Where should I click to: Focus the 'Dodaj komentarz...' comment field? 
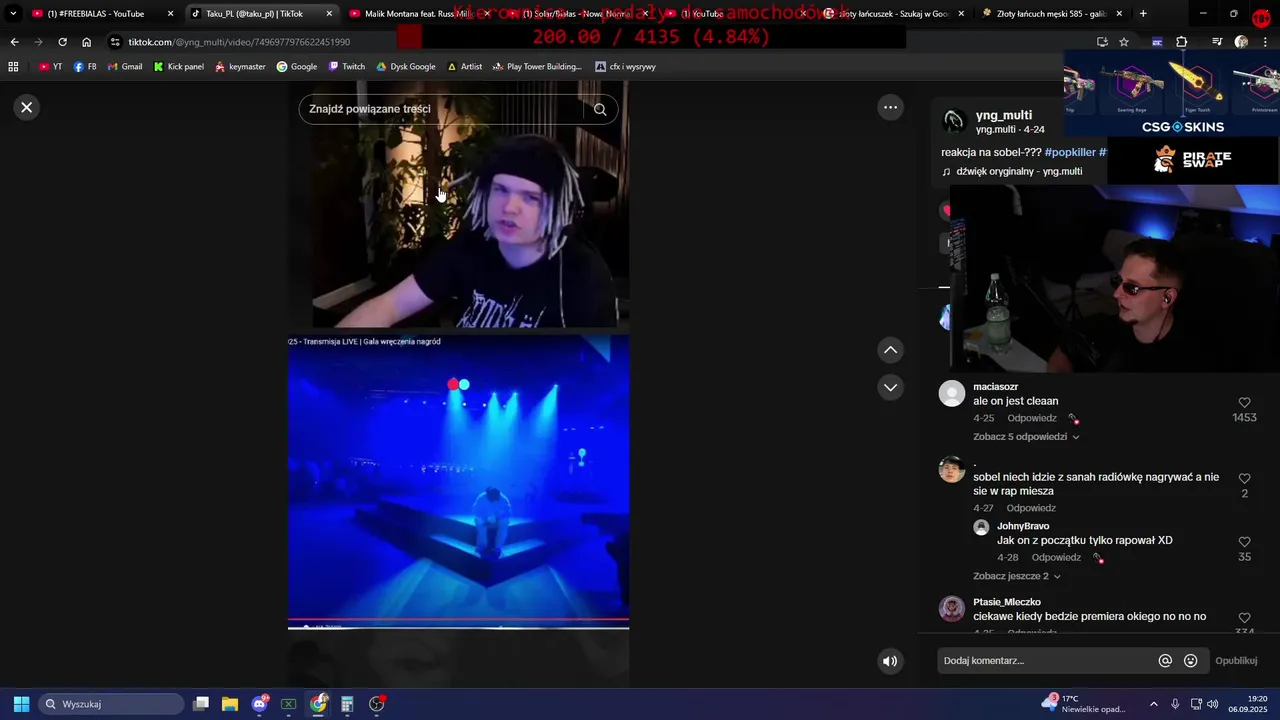tap(1044, 661)
